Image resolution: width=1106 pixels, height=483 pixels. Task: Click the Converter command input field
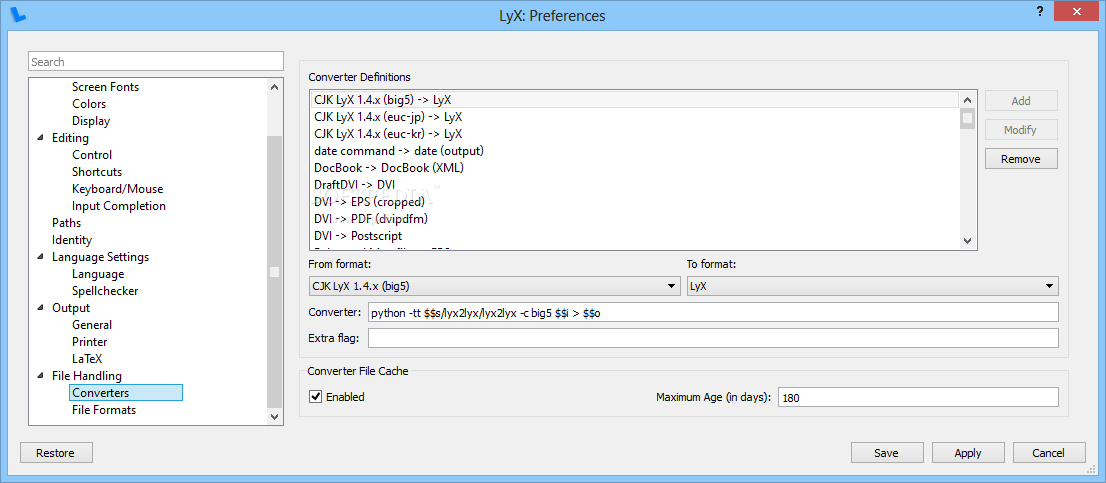coord(713,312)
